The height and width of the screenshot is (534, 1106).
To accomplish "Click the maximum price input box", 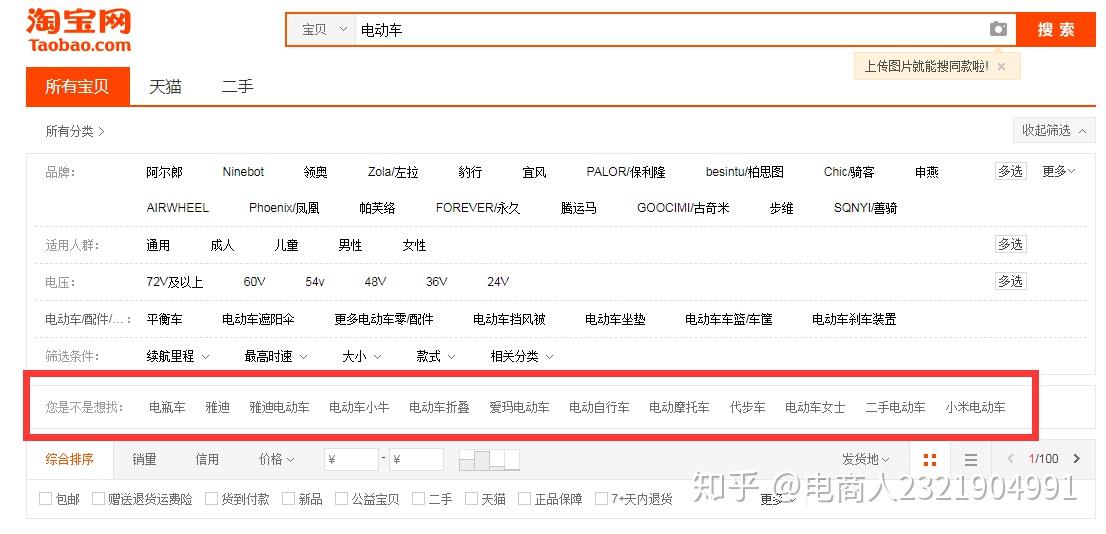I will click(416, 460).
